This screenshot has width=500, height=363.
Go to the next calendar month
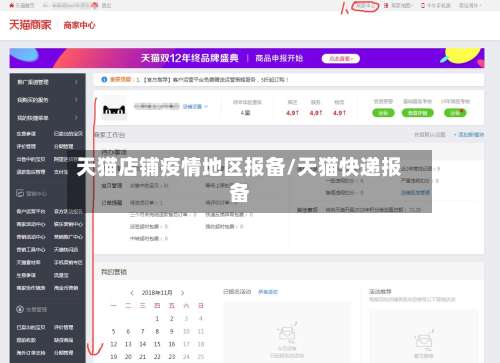point(182,293)
